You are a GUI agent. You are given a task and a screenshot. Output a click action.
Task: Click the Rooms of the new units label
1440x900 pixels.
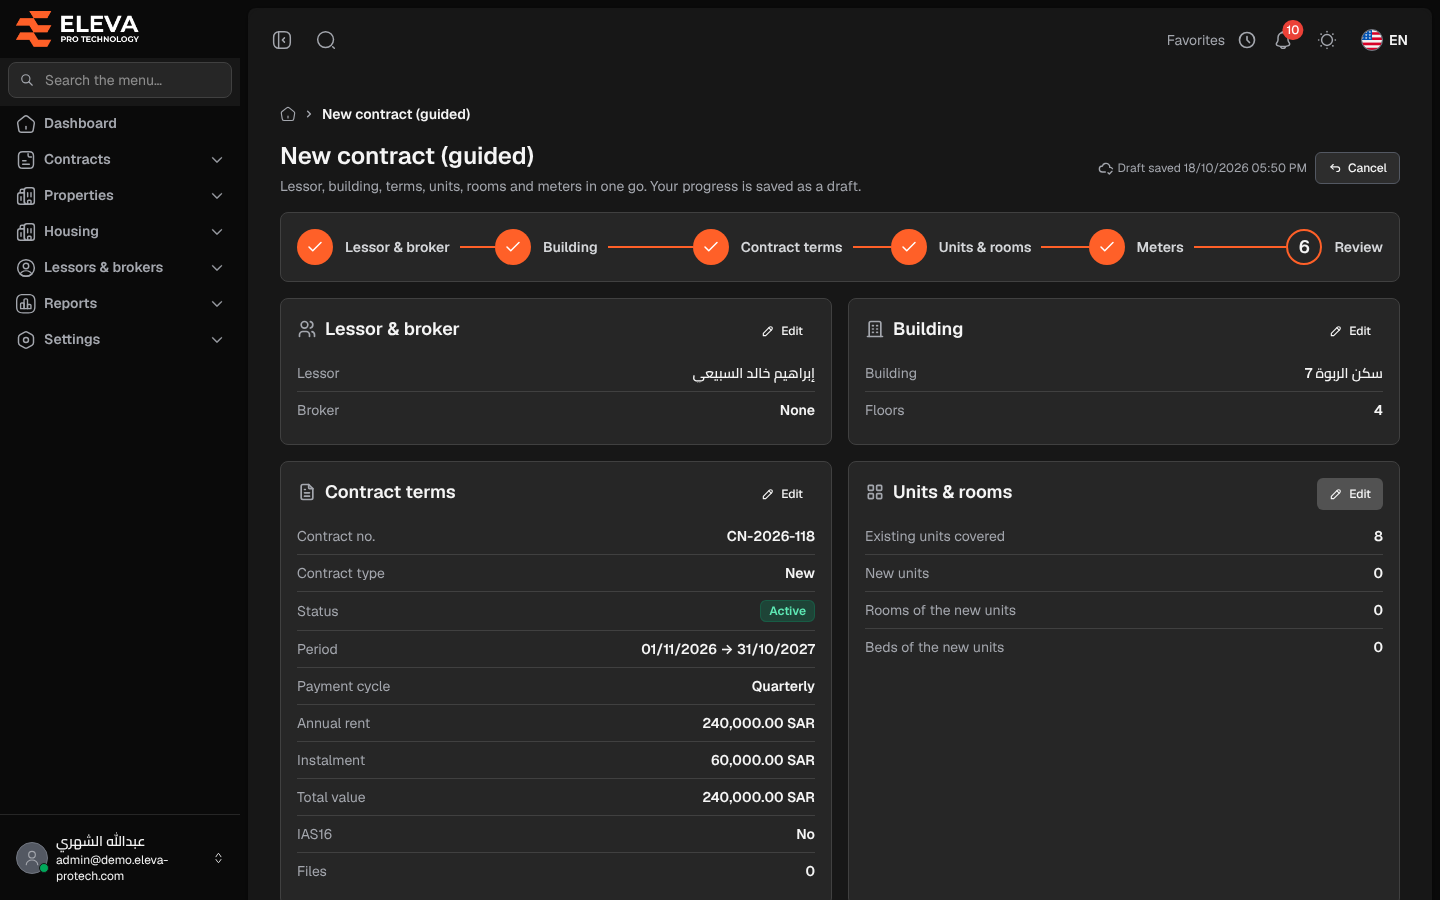940,610
